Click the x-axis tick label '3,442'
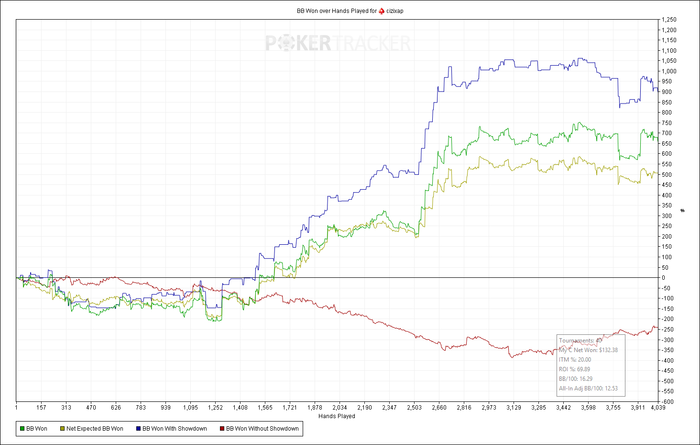Viewport: 700px width, 445px height. (x=563, y=408)
